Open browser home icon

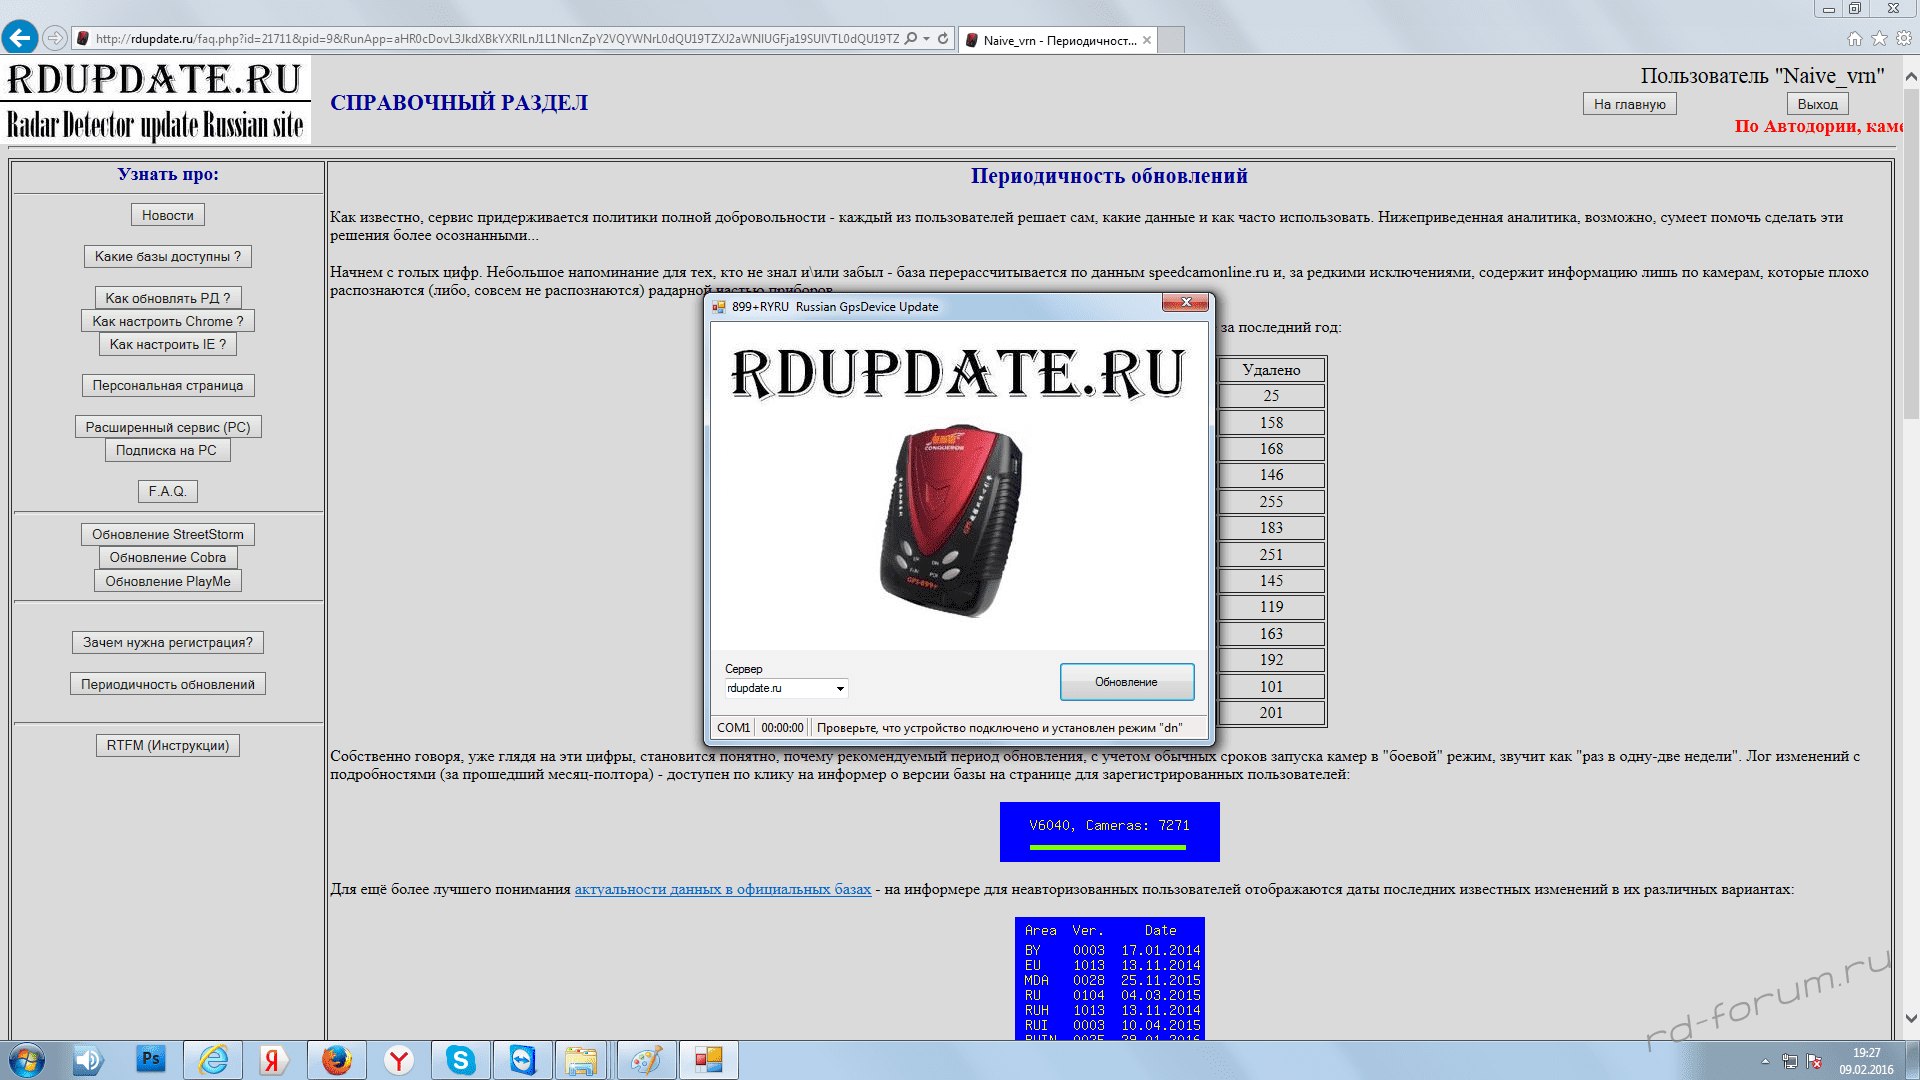coord(1854,39)
